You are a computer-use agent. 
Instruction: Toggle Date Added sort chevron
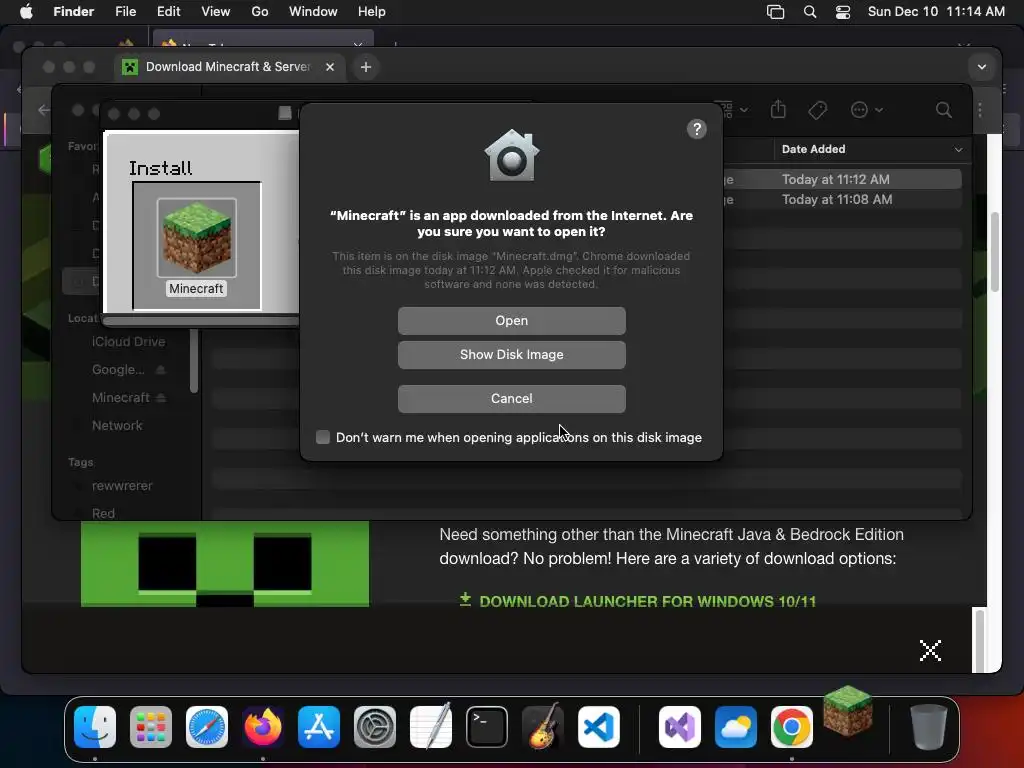point(958,150)
